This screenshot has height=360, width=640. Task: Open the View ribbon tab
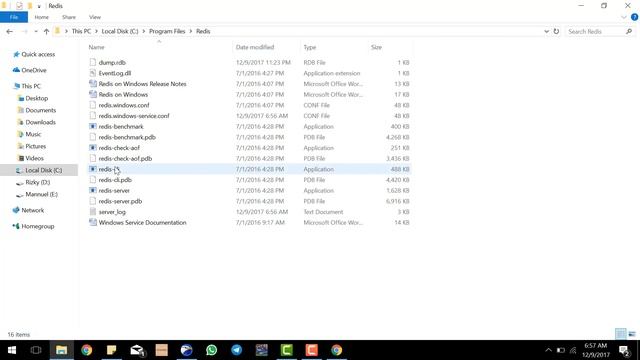[95, 17]
